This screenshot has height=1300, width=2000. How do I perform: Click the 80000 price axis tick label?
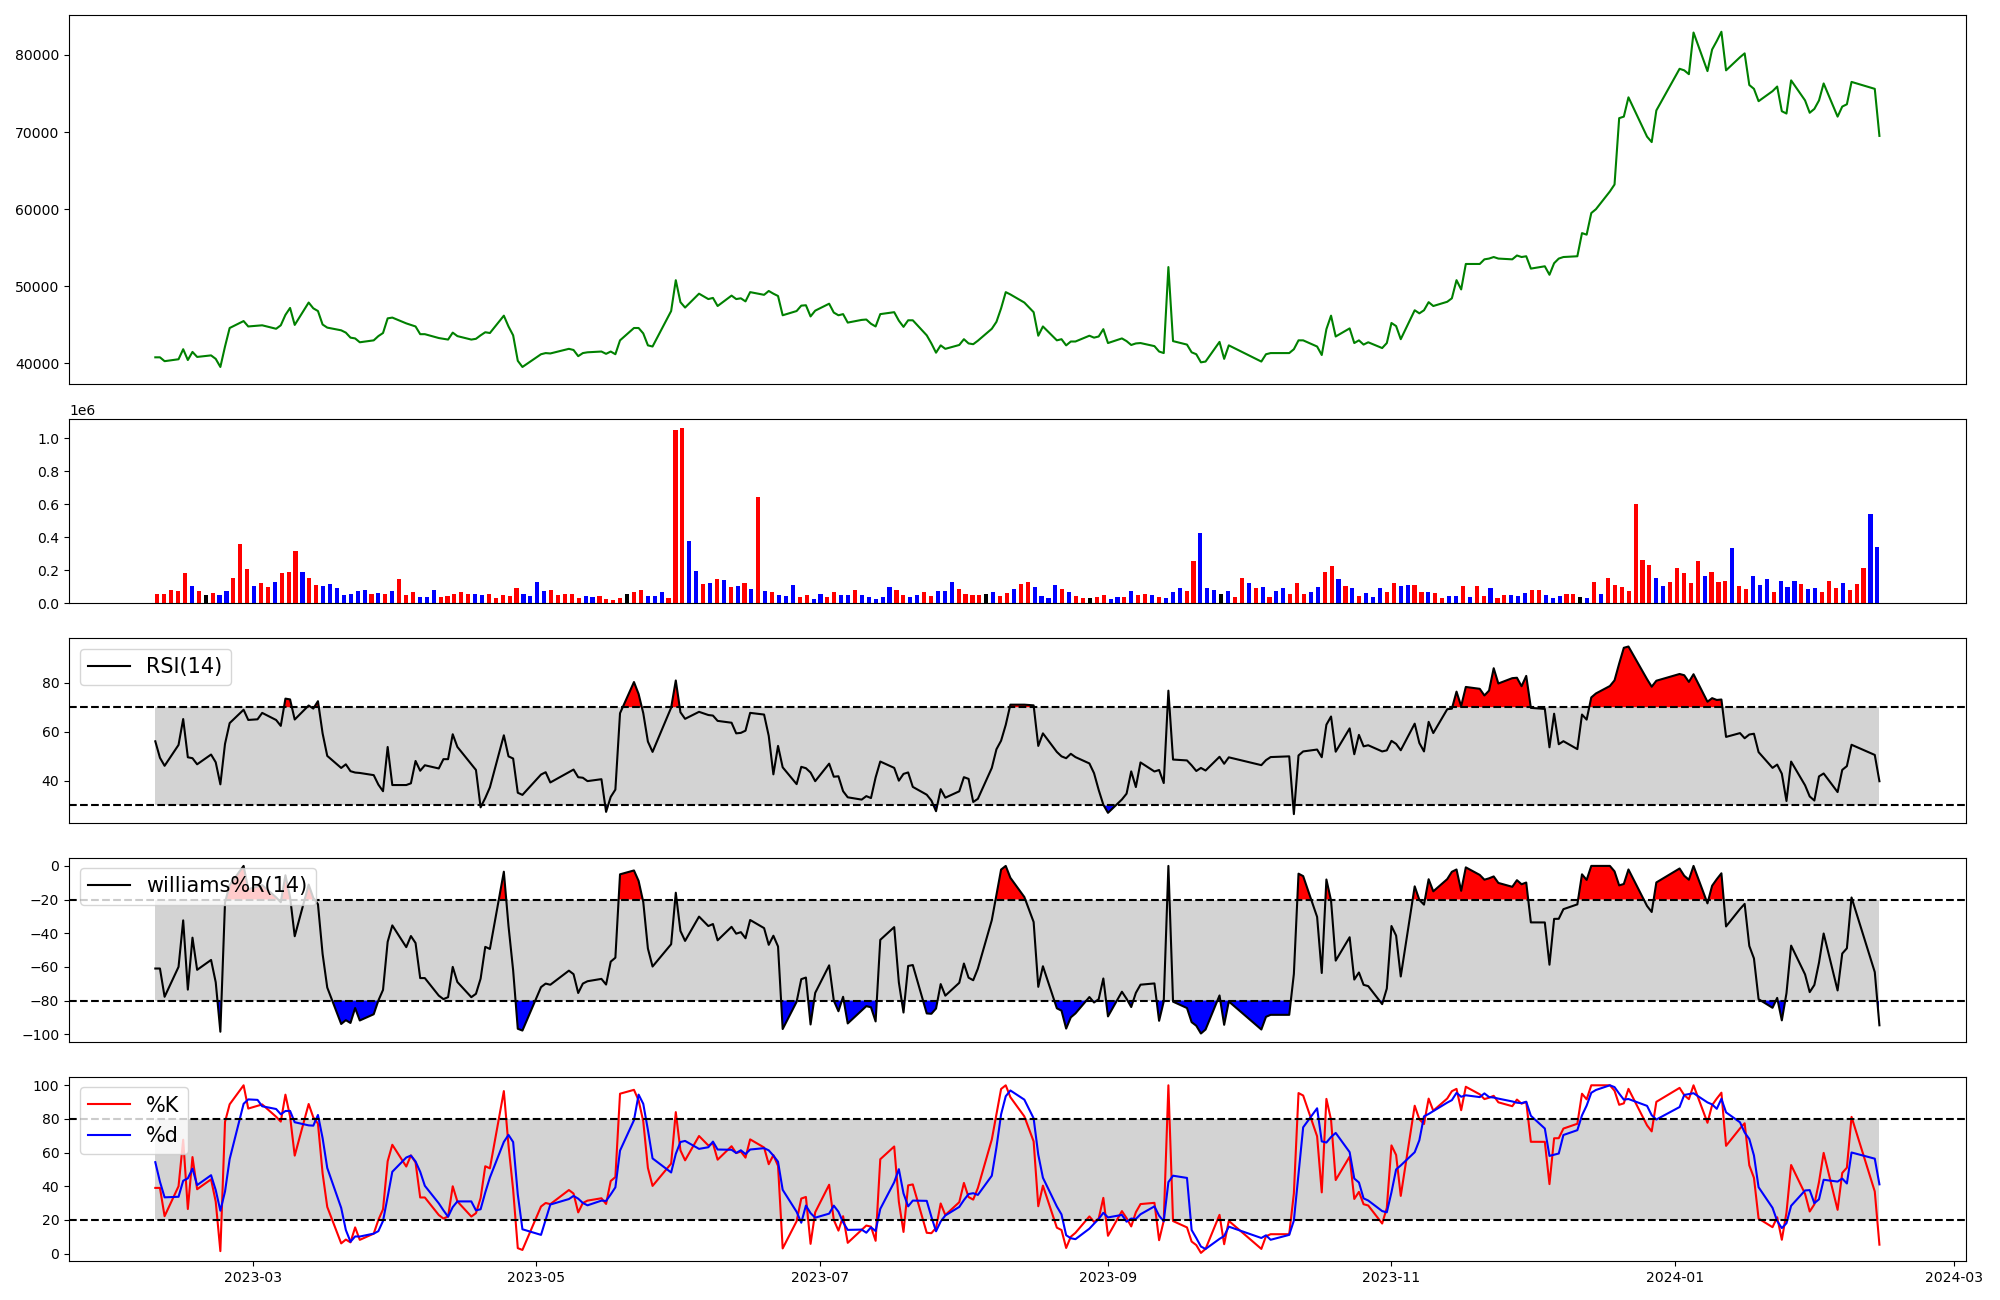[x=37, y=56]
